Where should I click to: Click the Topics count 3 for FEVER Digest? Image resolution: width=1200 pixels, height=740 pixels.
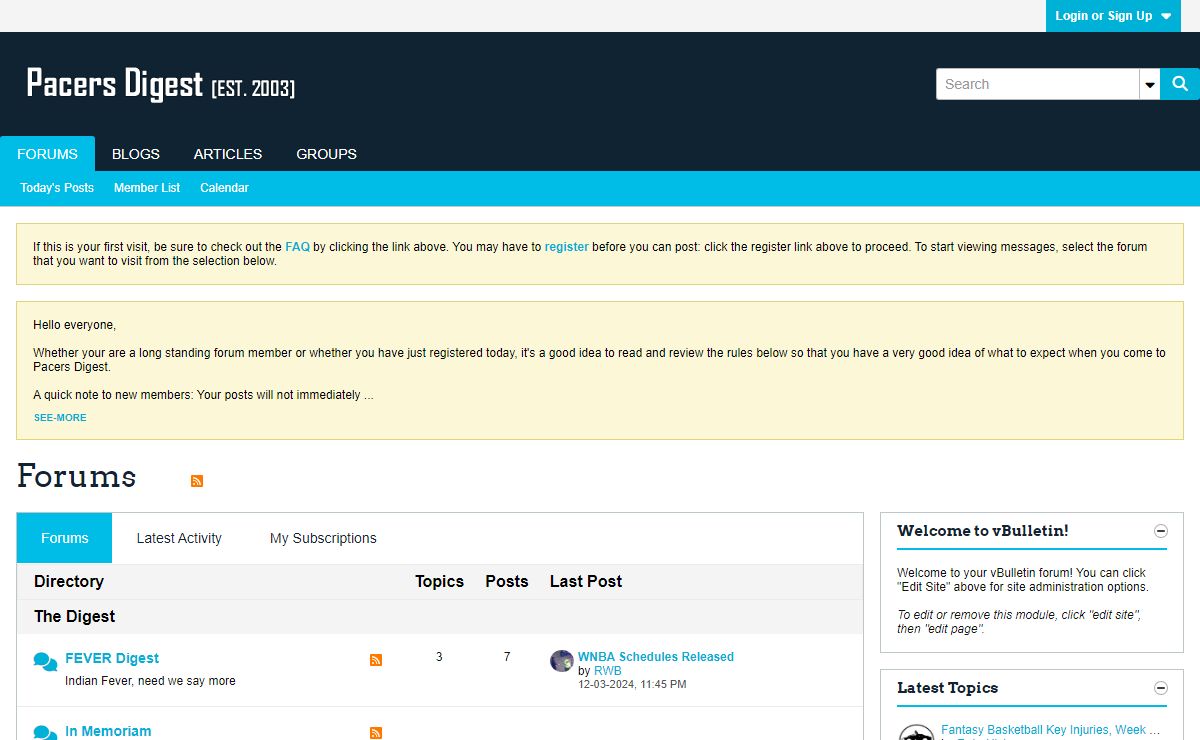click(439, 657)
